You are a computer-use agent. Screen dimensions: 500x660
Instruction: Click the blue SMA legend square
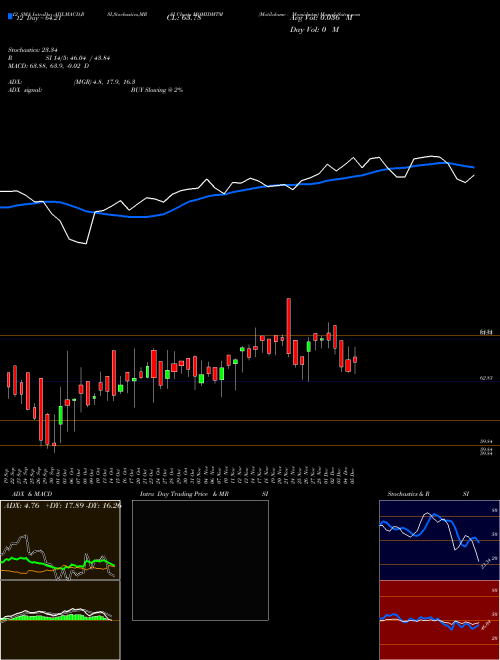(x=10, y=16)
